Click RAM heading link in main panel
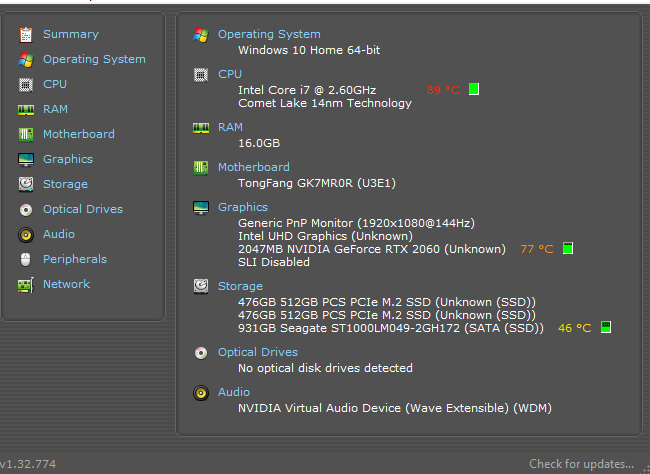This screenshot has width=650, height=474. tap(230, 127)
